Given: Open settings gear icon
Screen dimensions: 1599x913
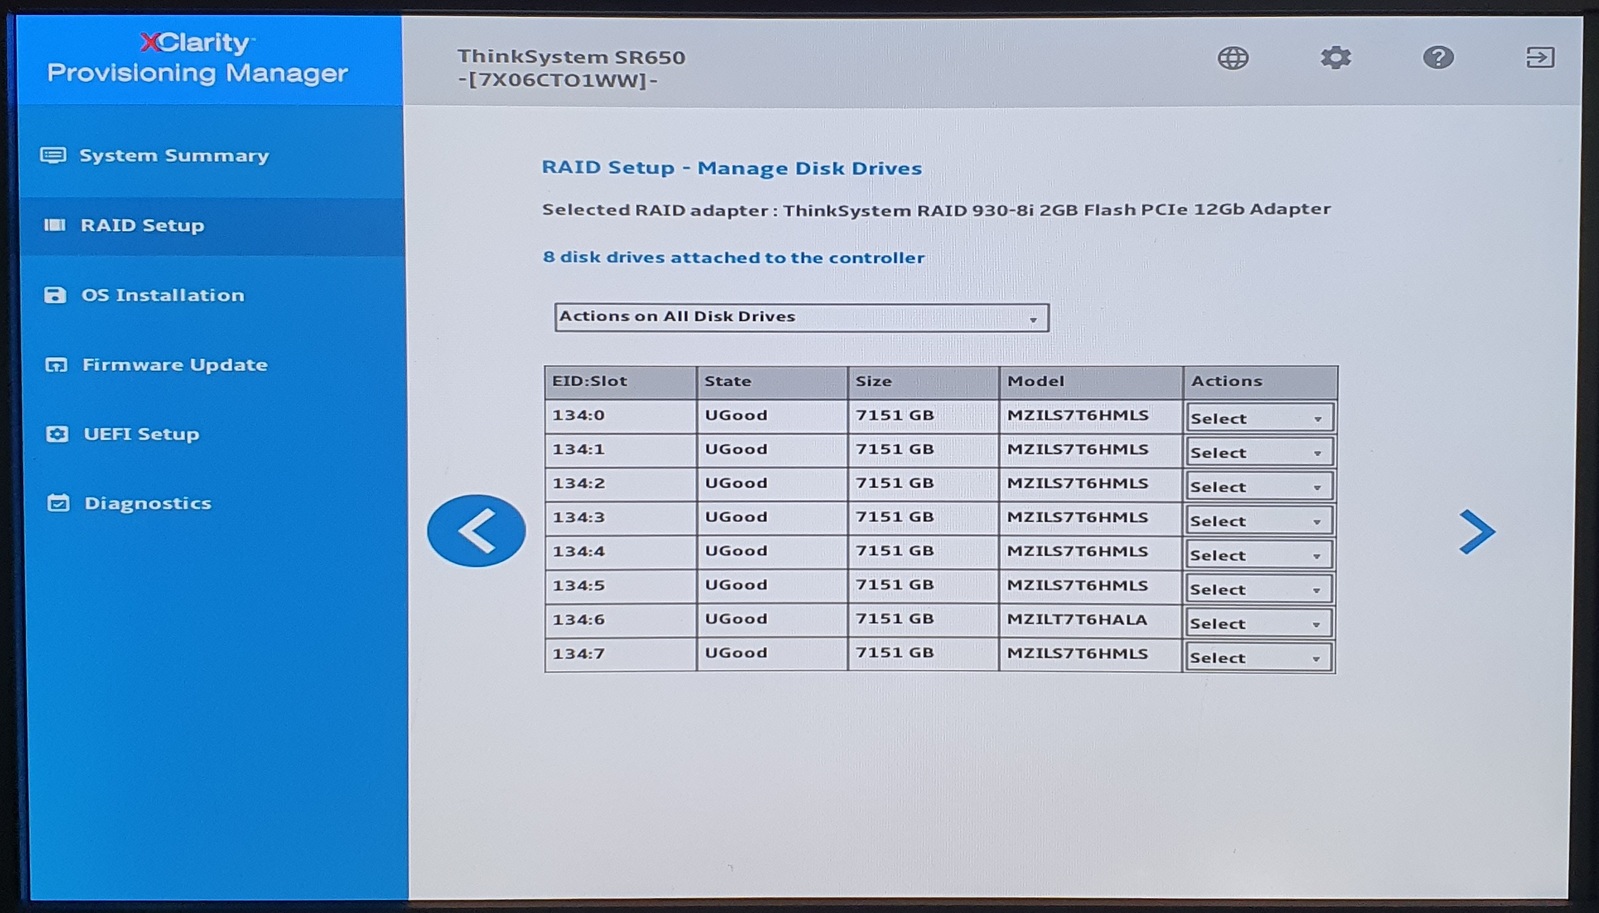Looking at the screenshot, I should coord(1335,58).
